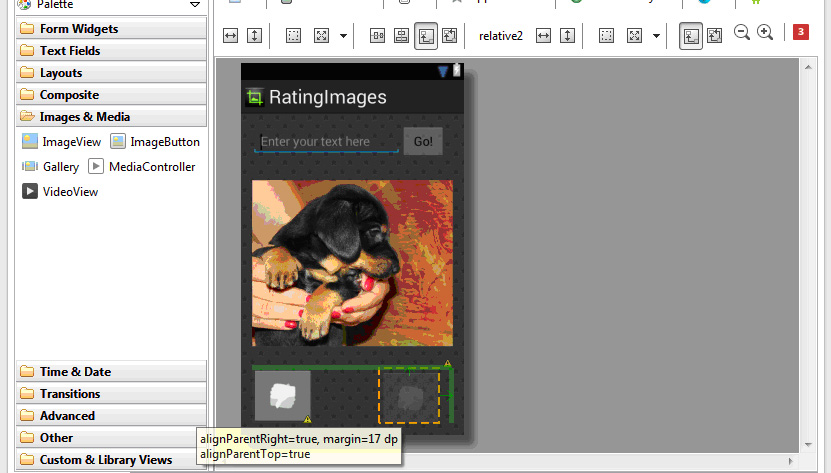This screenshot has height=473, width=831.
Task: Click warning icon on left image button
Action: point(307,419)
